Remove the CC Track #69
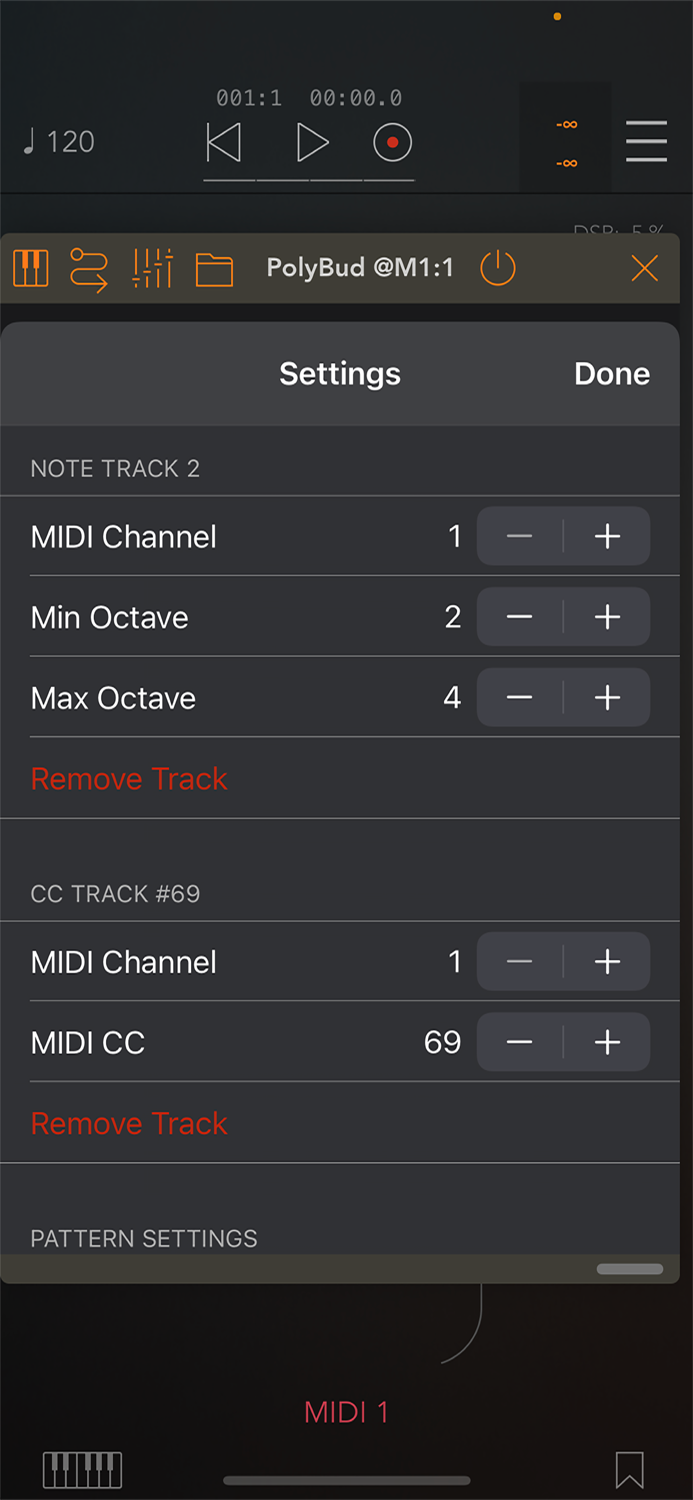 [x=129, y=1122]
